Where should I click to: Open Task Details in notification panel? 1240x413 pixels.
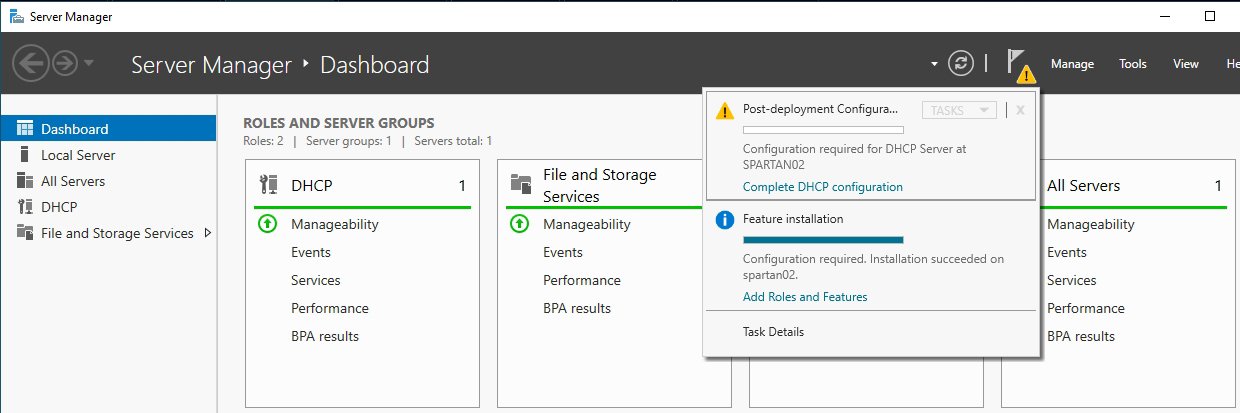[x=773, y=332]
